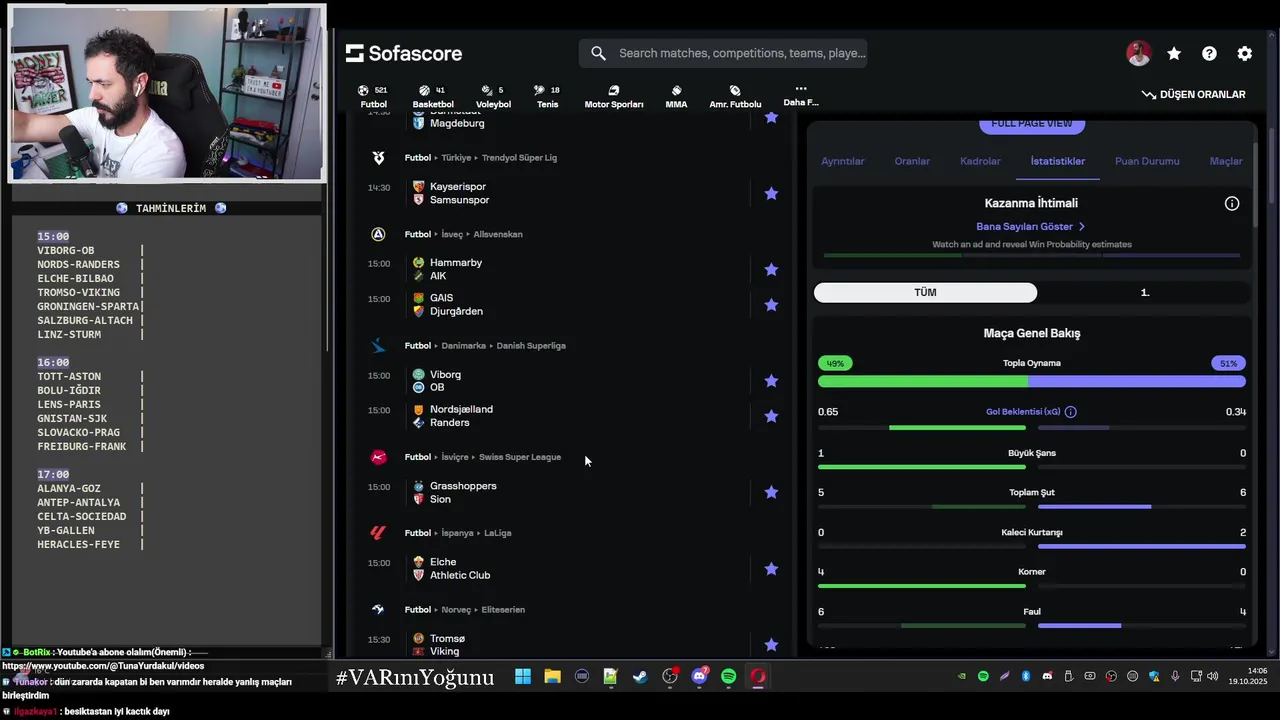Open Steam from the taskbar
Screen dimensions: 1280x720
640,677
